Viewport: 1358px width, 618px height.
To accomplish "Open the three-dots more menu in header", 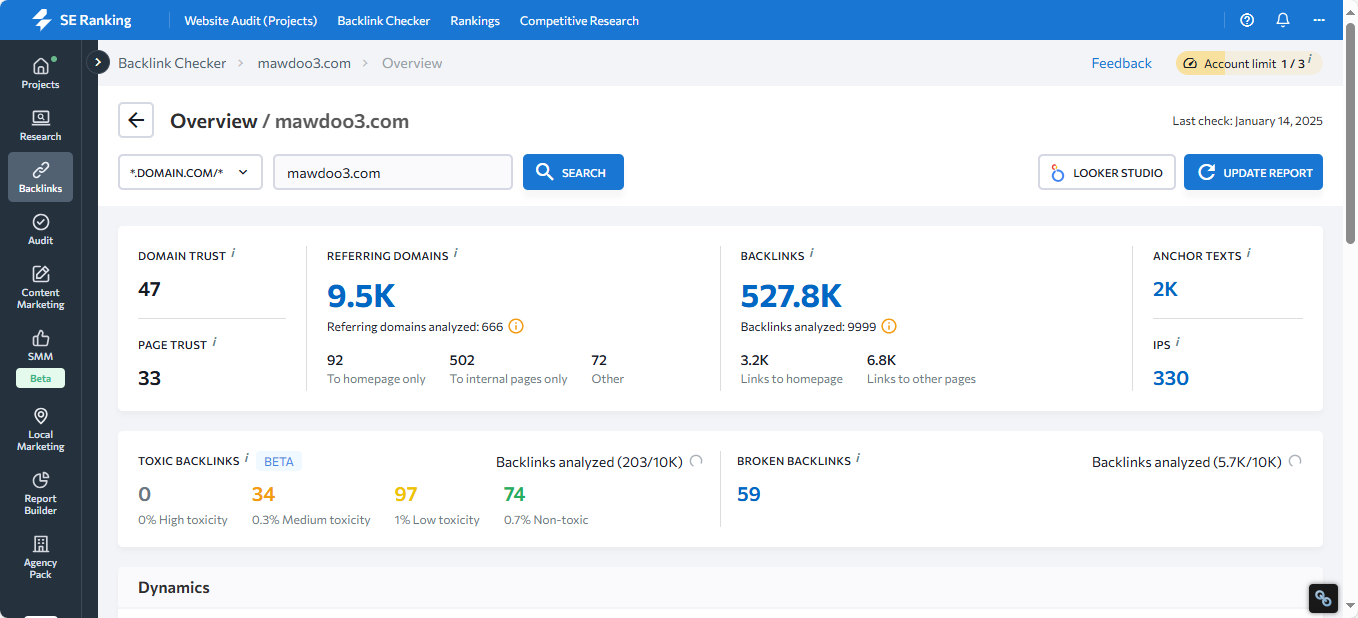I will point(1319,20).
